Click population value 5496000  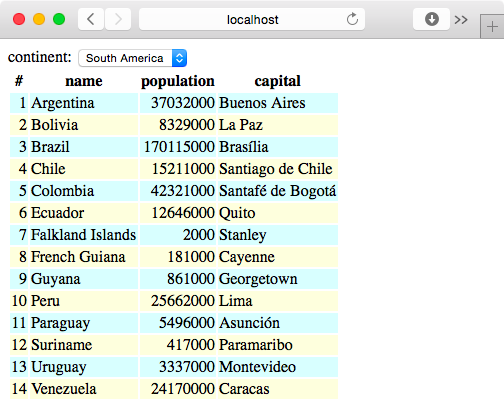(178, 323)
